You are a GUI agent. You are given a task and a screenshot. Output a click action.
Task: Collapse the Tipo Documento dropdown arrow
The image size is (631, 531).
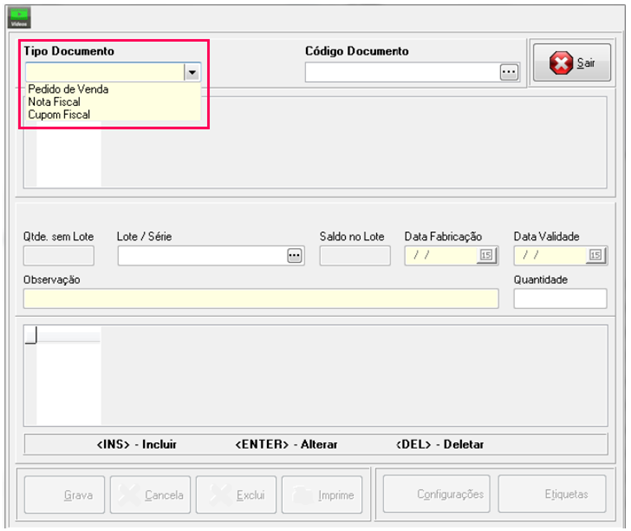pyautogui.click(x=191, y=72)
